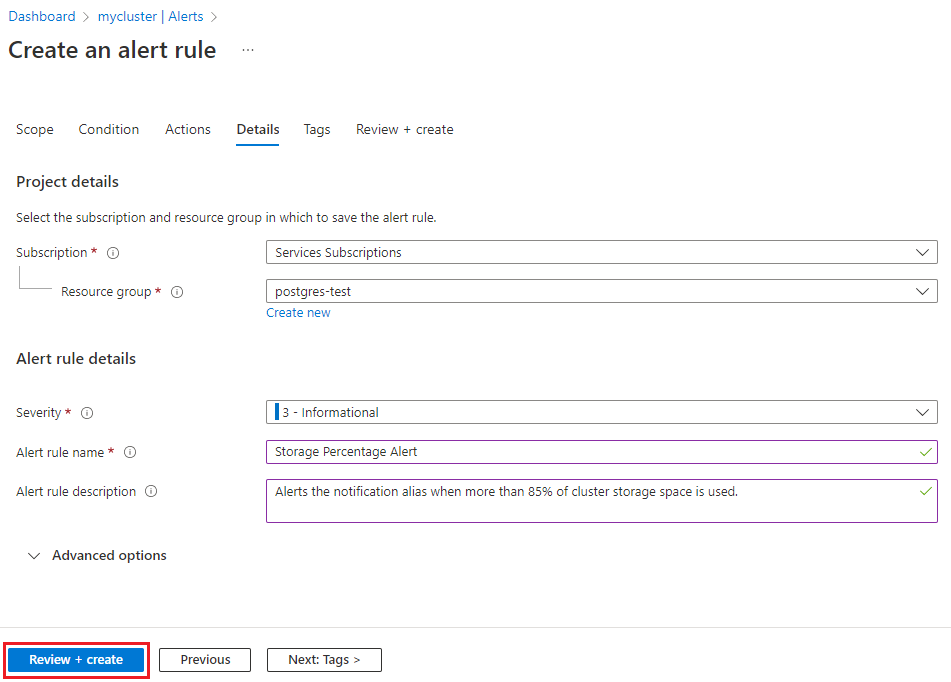Open the Actions tab

click(x=187, y=129)
